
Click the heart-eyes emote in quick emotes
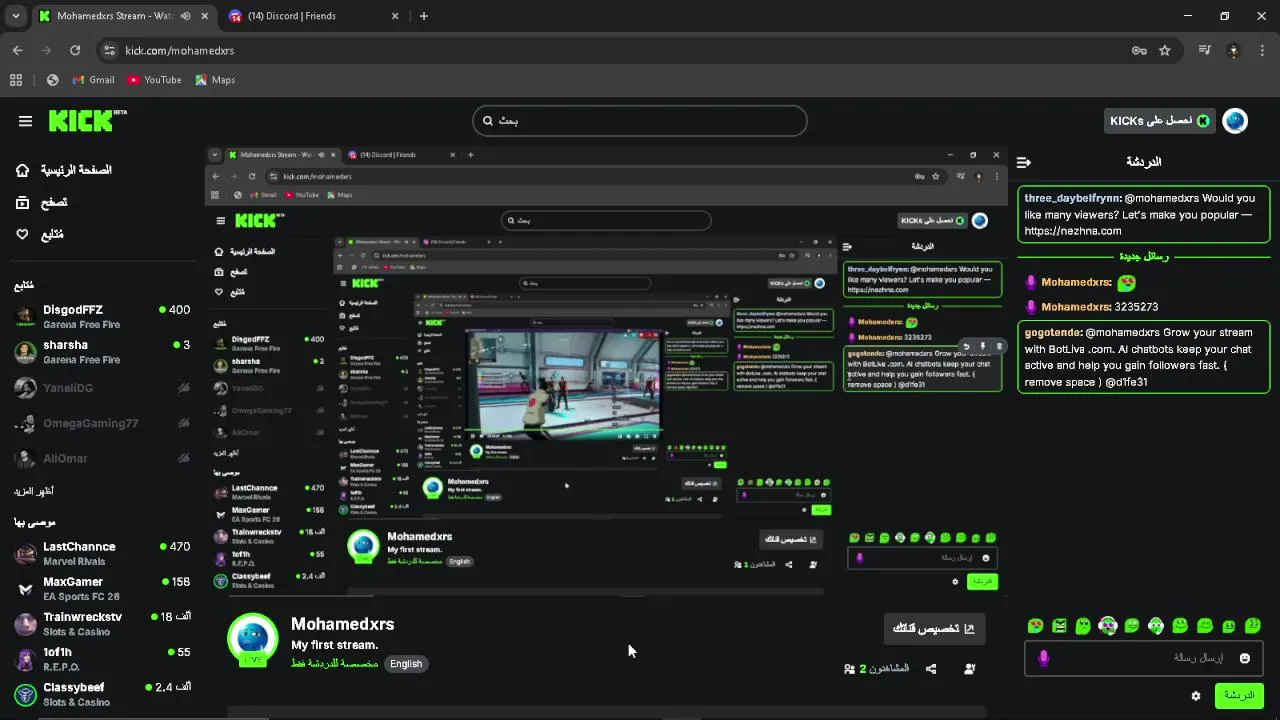coord(1035,626)
